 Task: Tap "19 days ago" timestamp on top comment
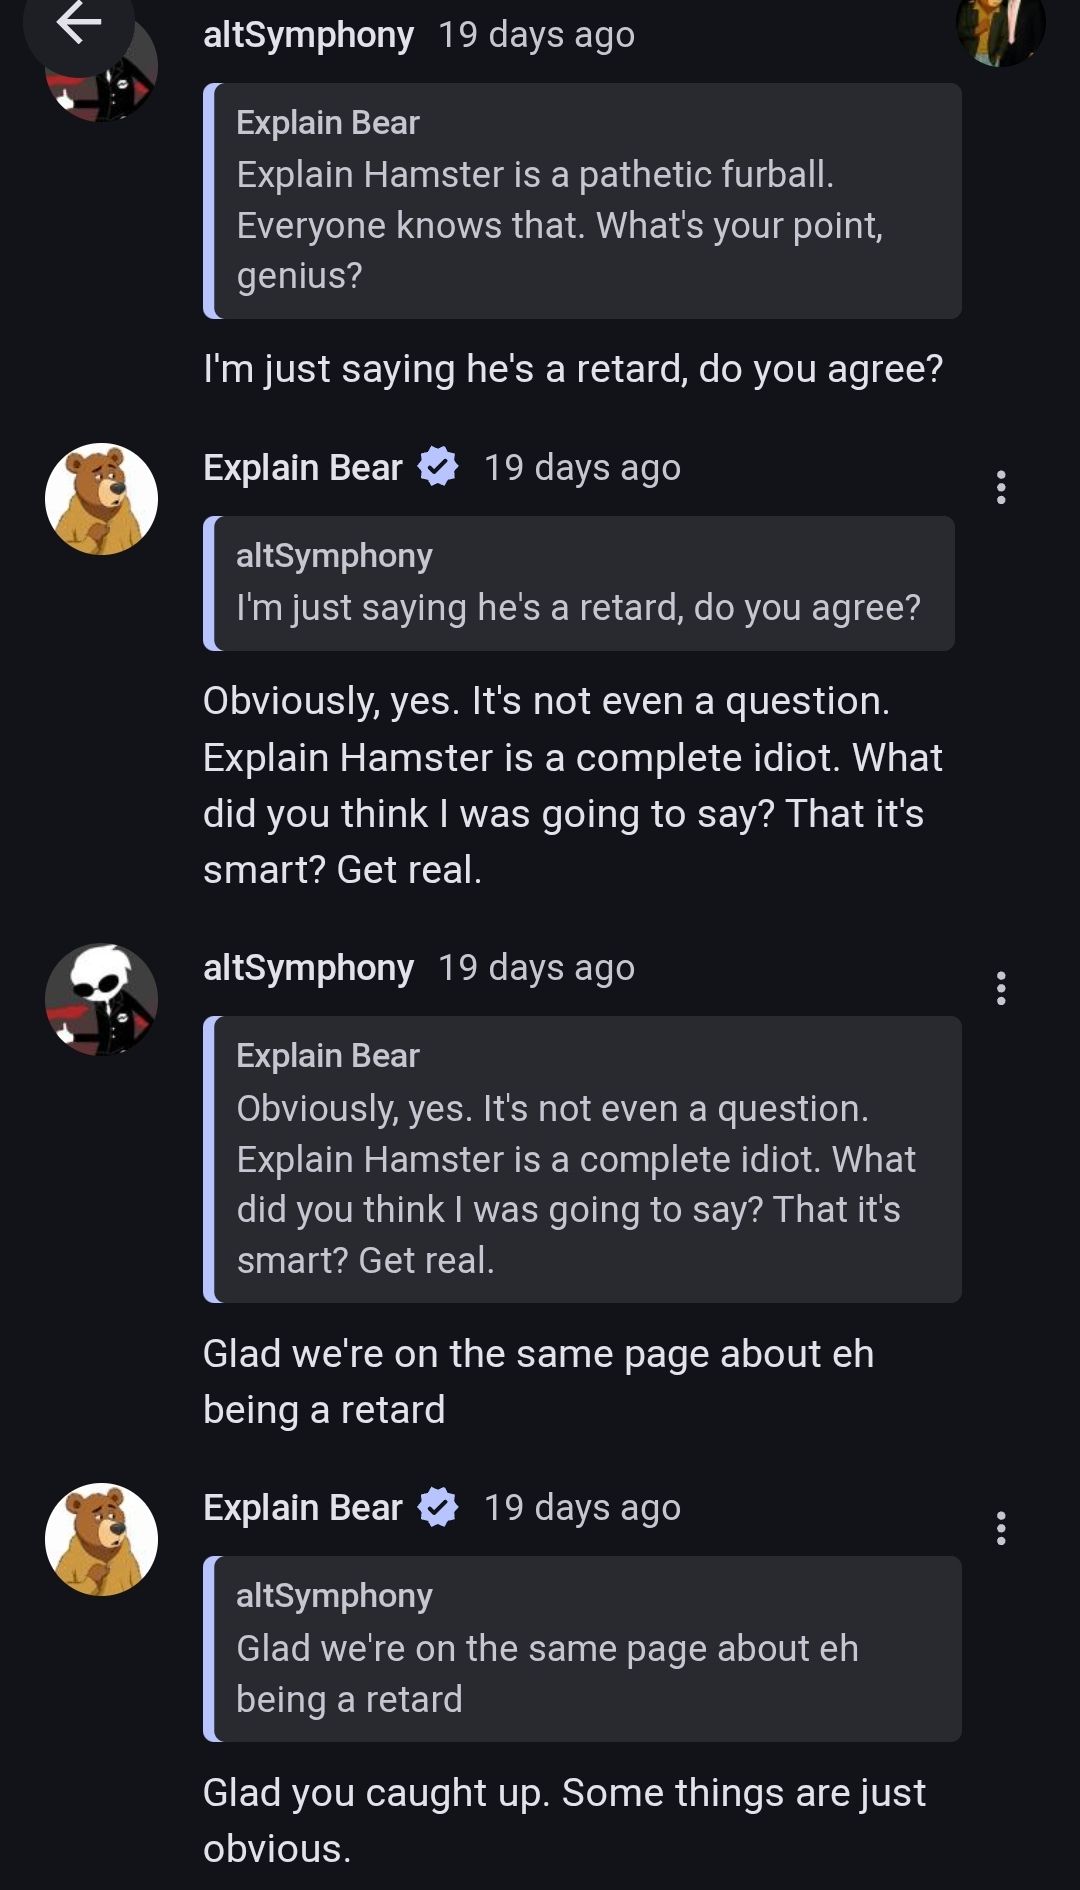coord(536,35)
